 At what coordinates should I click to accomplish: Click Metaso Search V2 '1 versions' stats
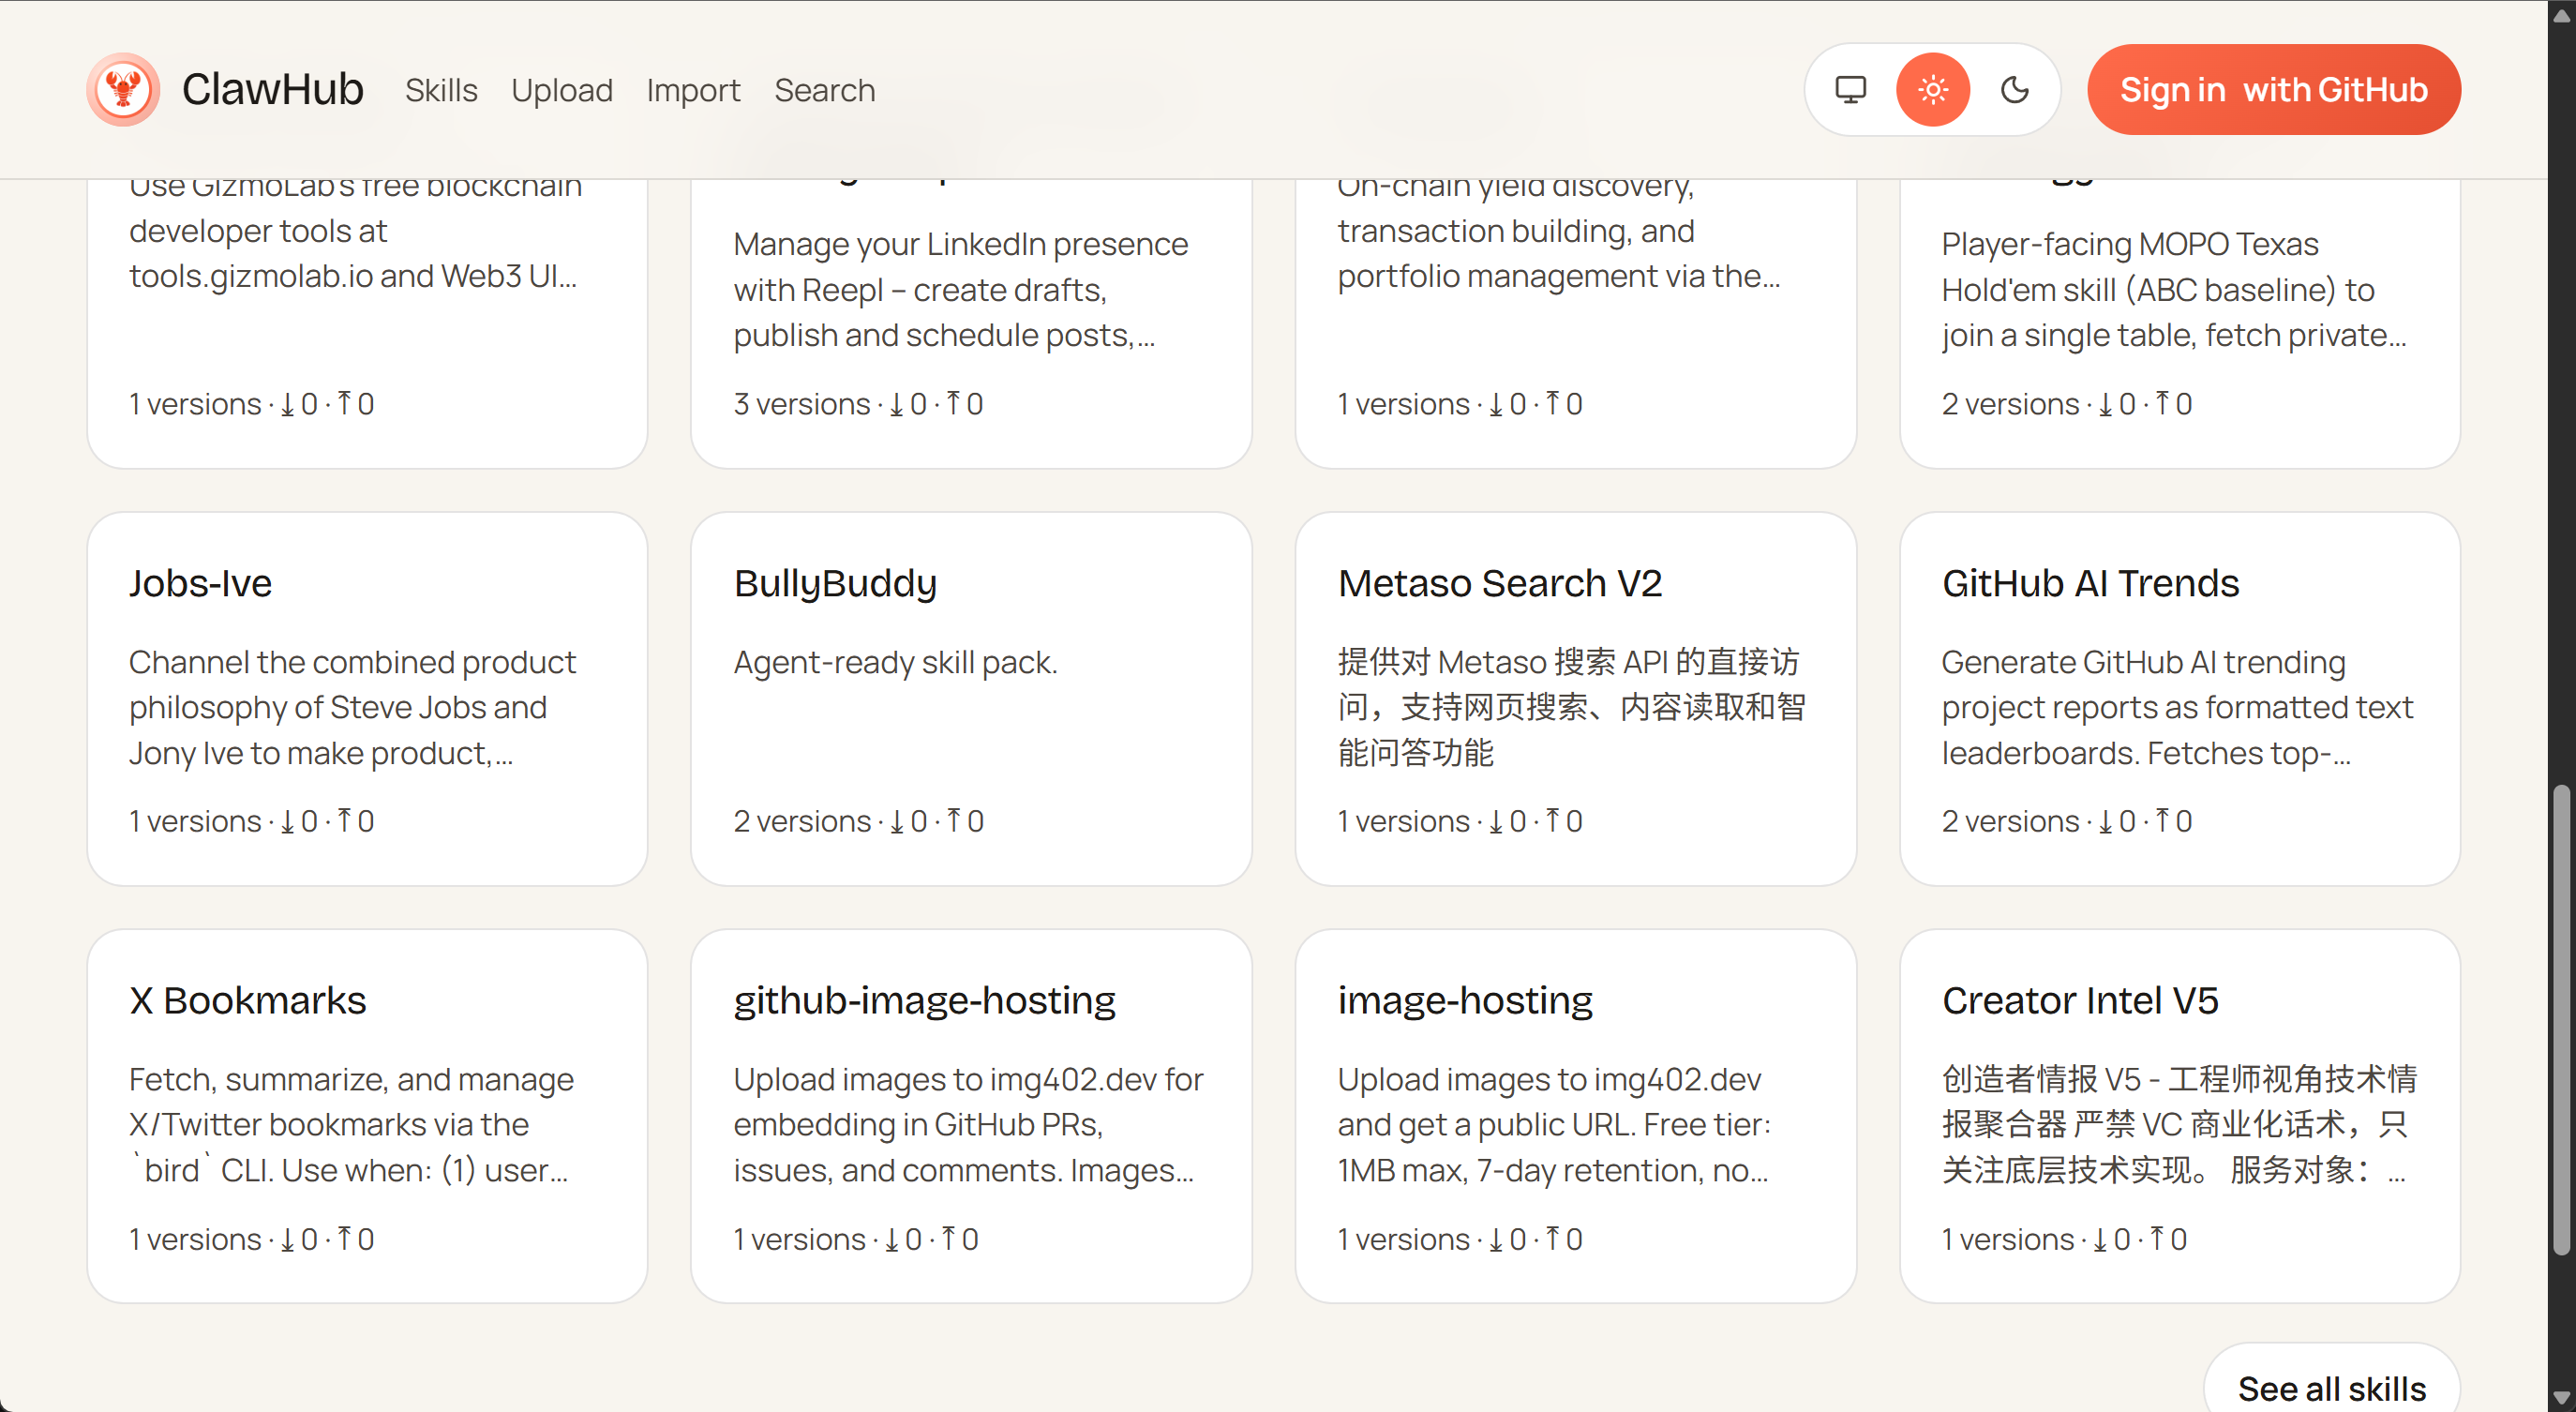(1459, 821)
